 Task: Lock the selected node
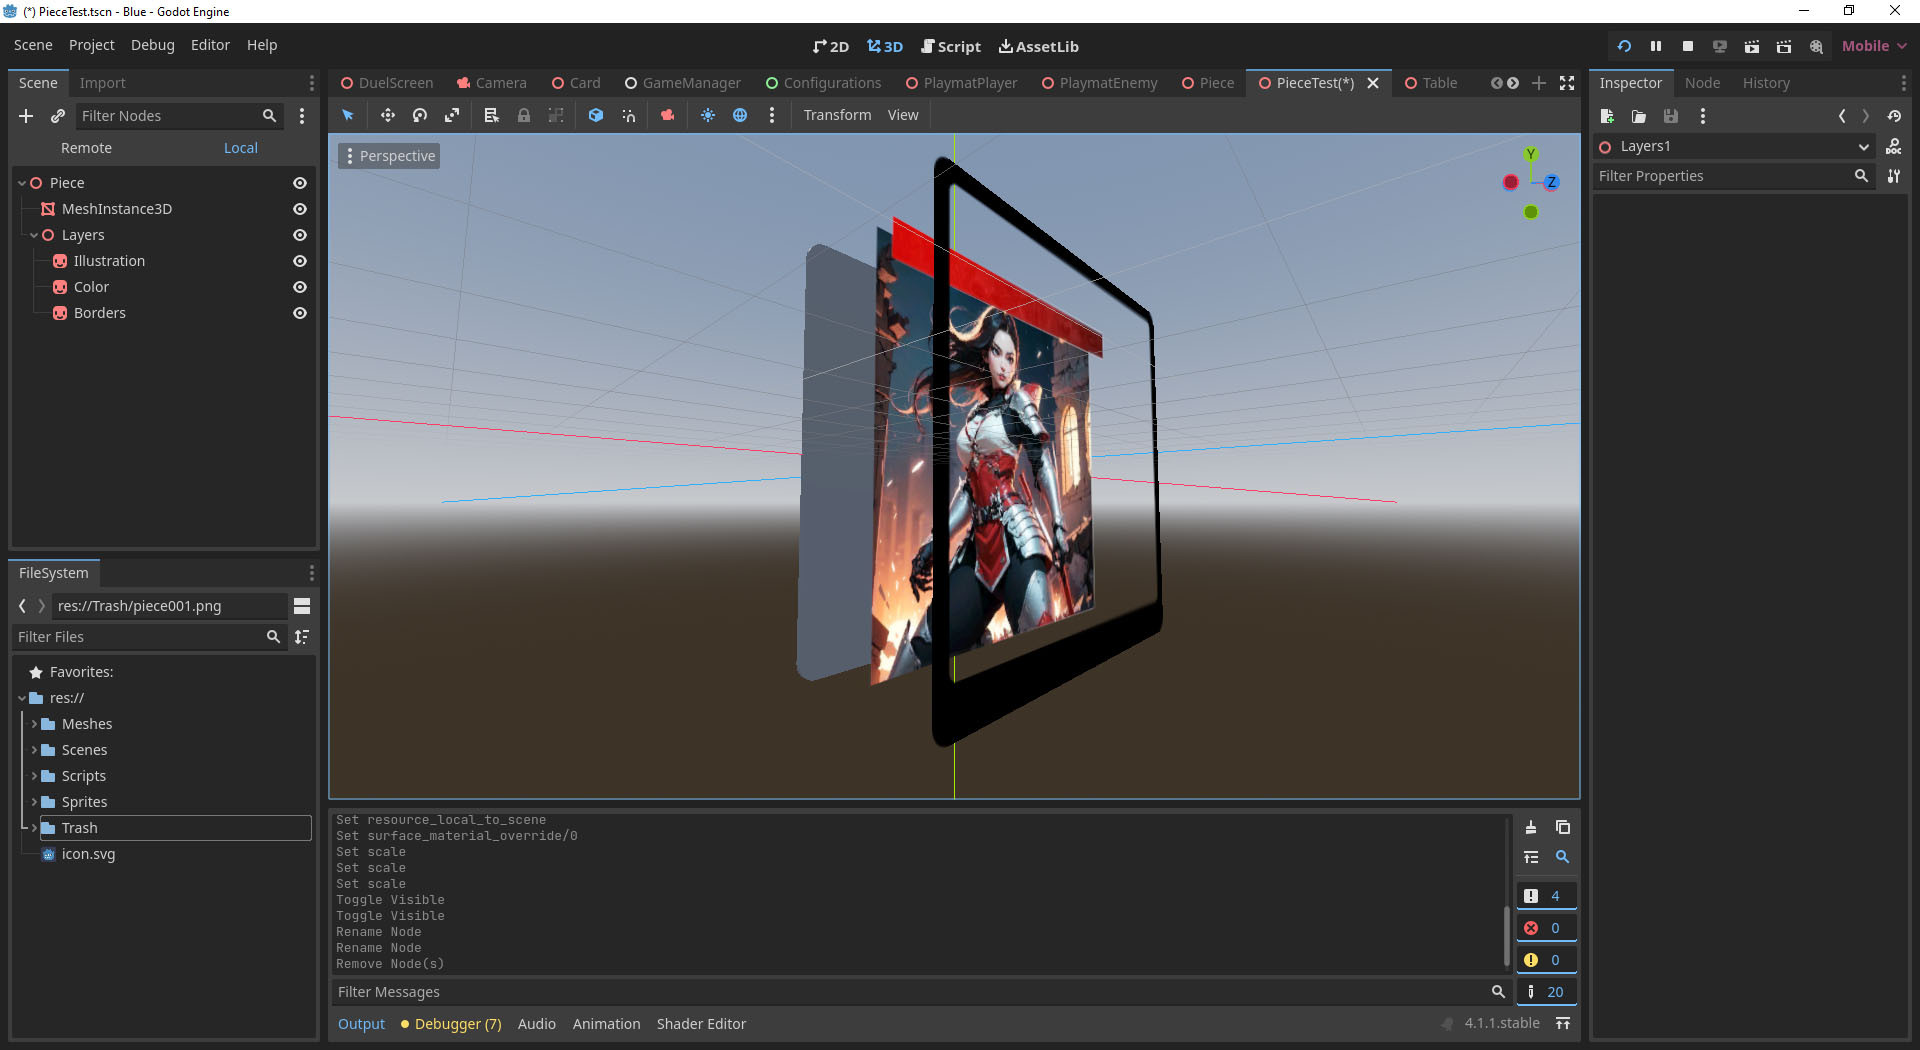(523, 115)
